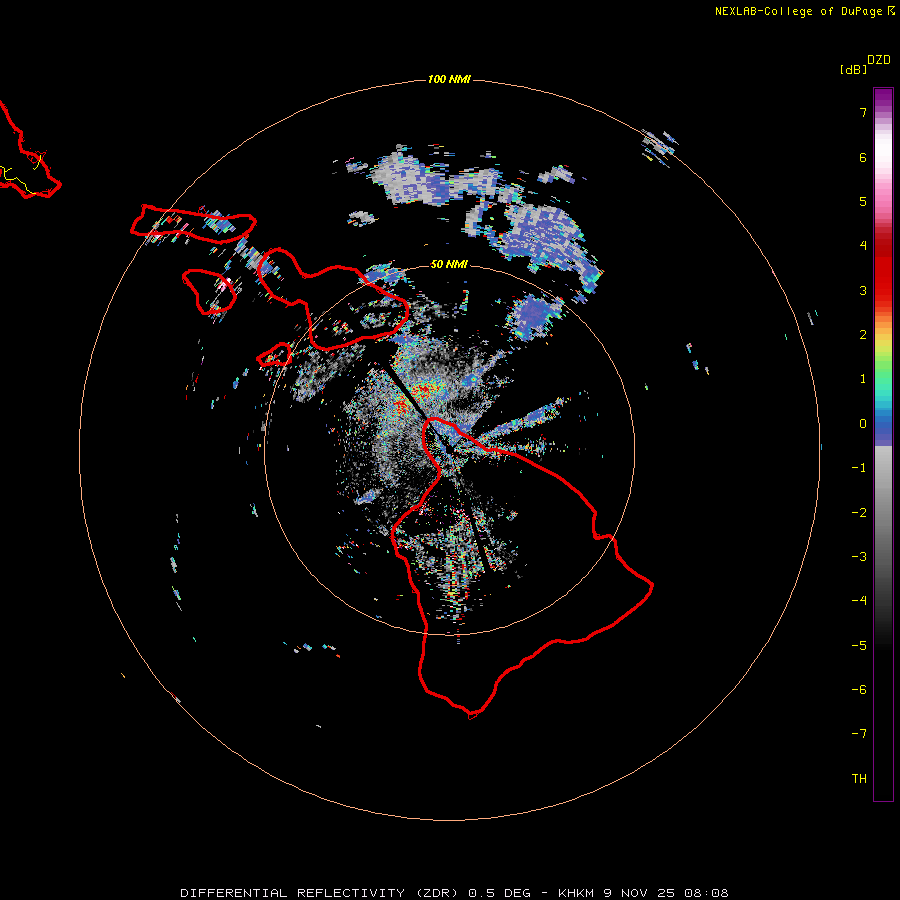Image resolution: width=900 pixels, height=900 pixels.
Task: Click the -4 value on the color scale
Action: pyautogui.click(x=859, y=601)
